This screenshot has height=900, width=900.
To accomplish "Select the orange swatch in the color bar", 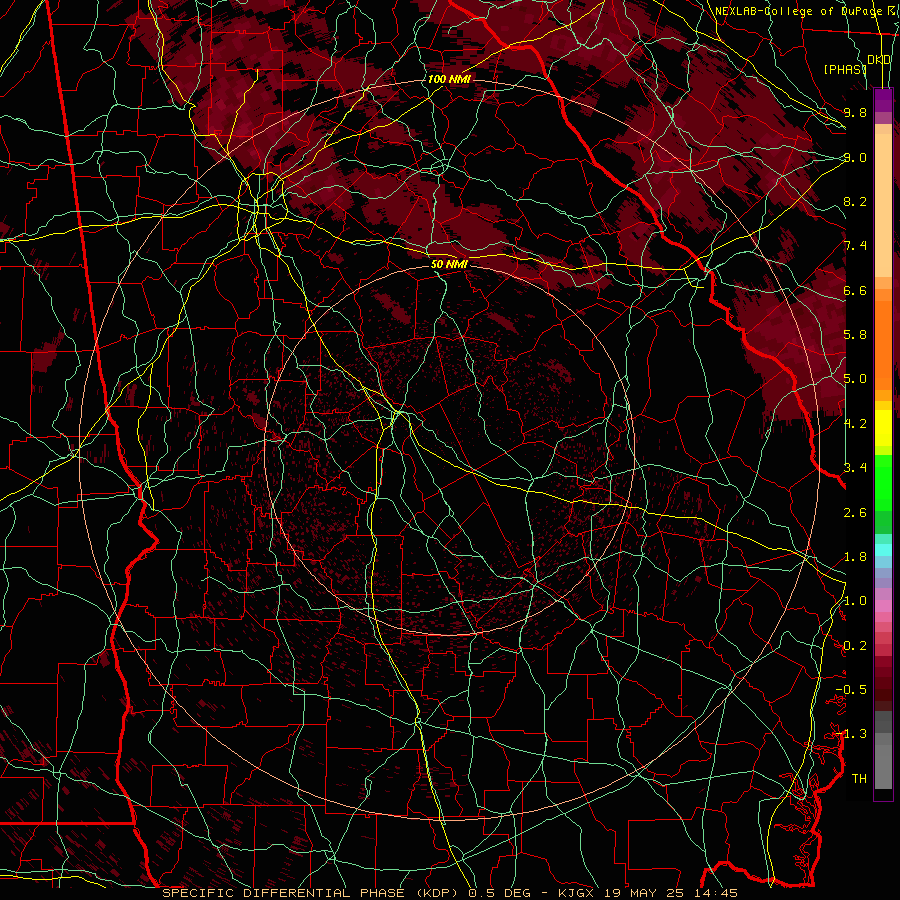I will [x=883, y=346].
